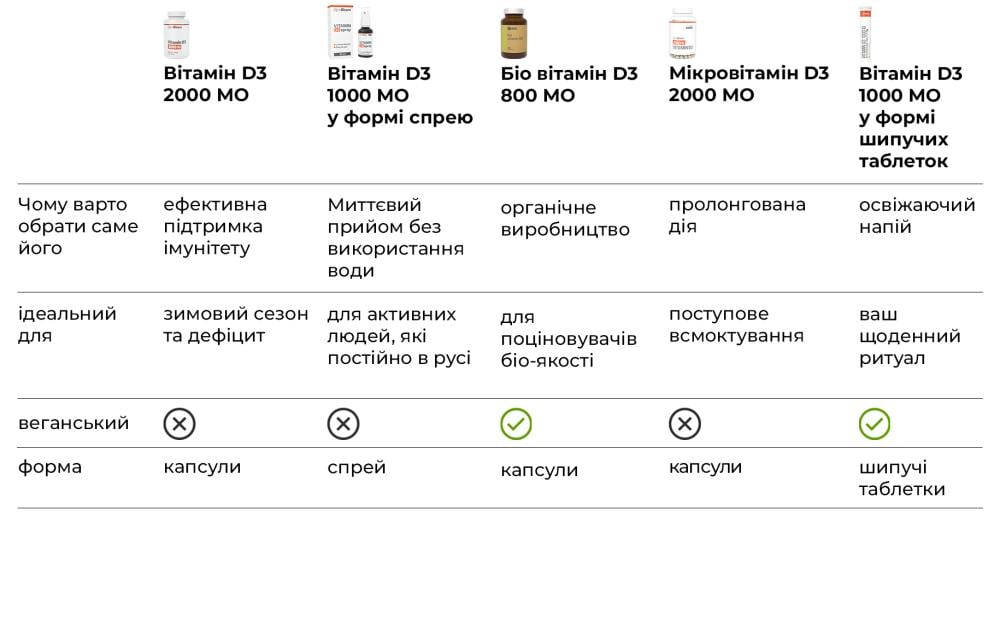Viewport: 1000px width, 628px height.
Task: Click the effervescent tablets tube image
Action: pyautogui.click(x=865, y=33)
